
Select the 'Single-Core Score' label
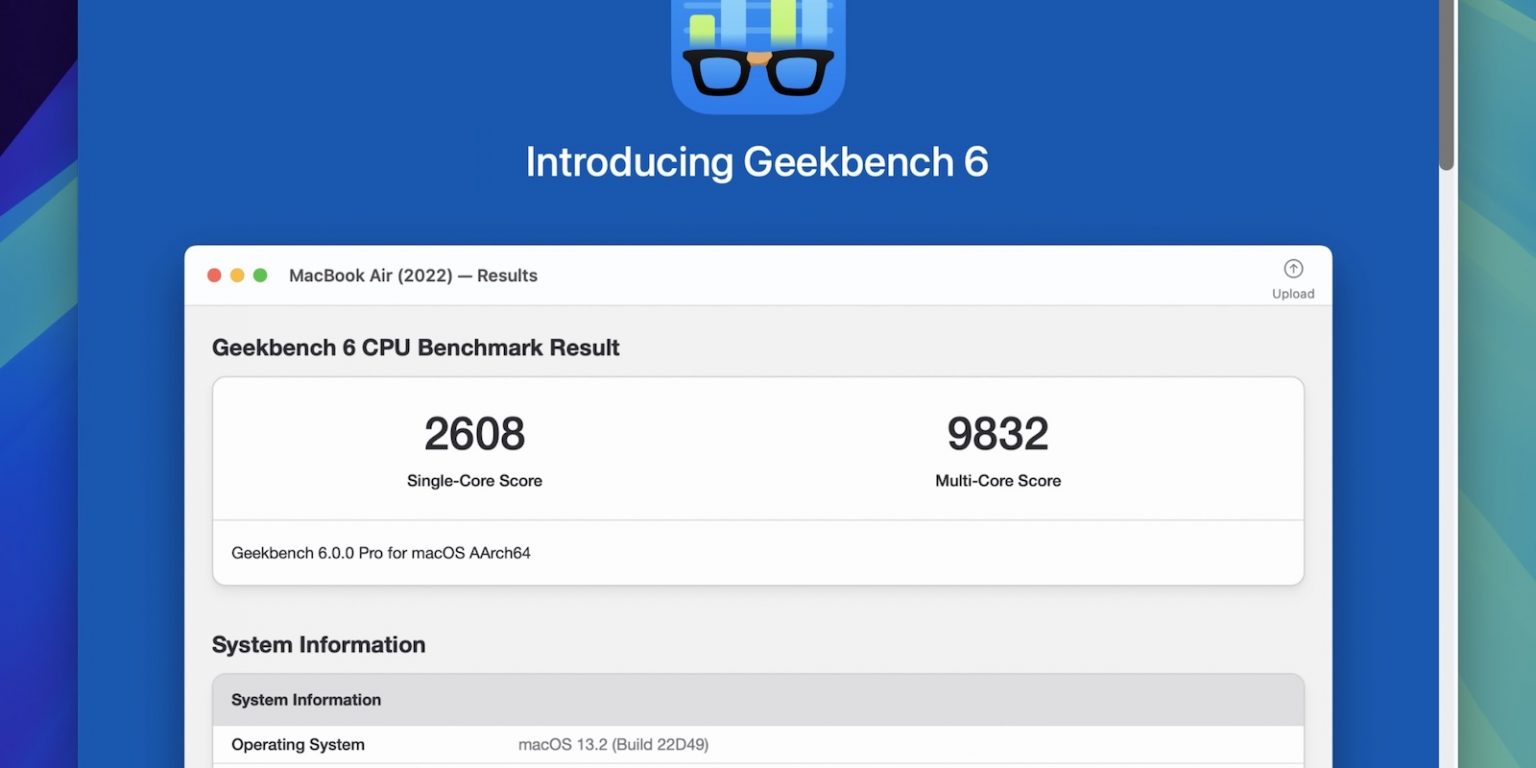[x=474, y=481]
